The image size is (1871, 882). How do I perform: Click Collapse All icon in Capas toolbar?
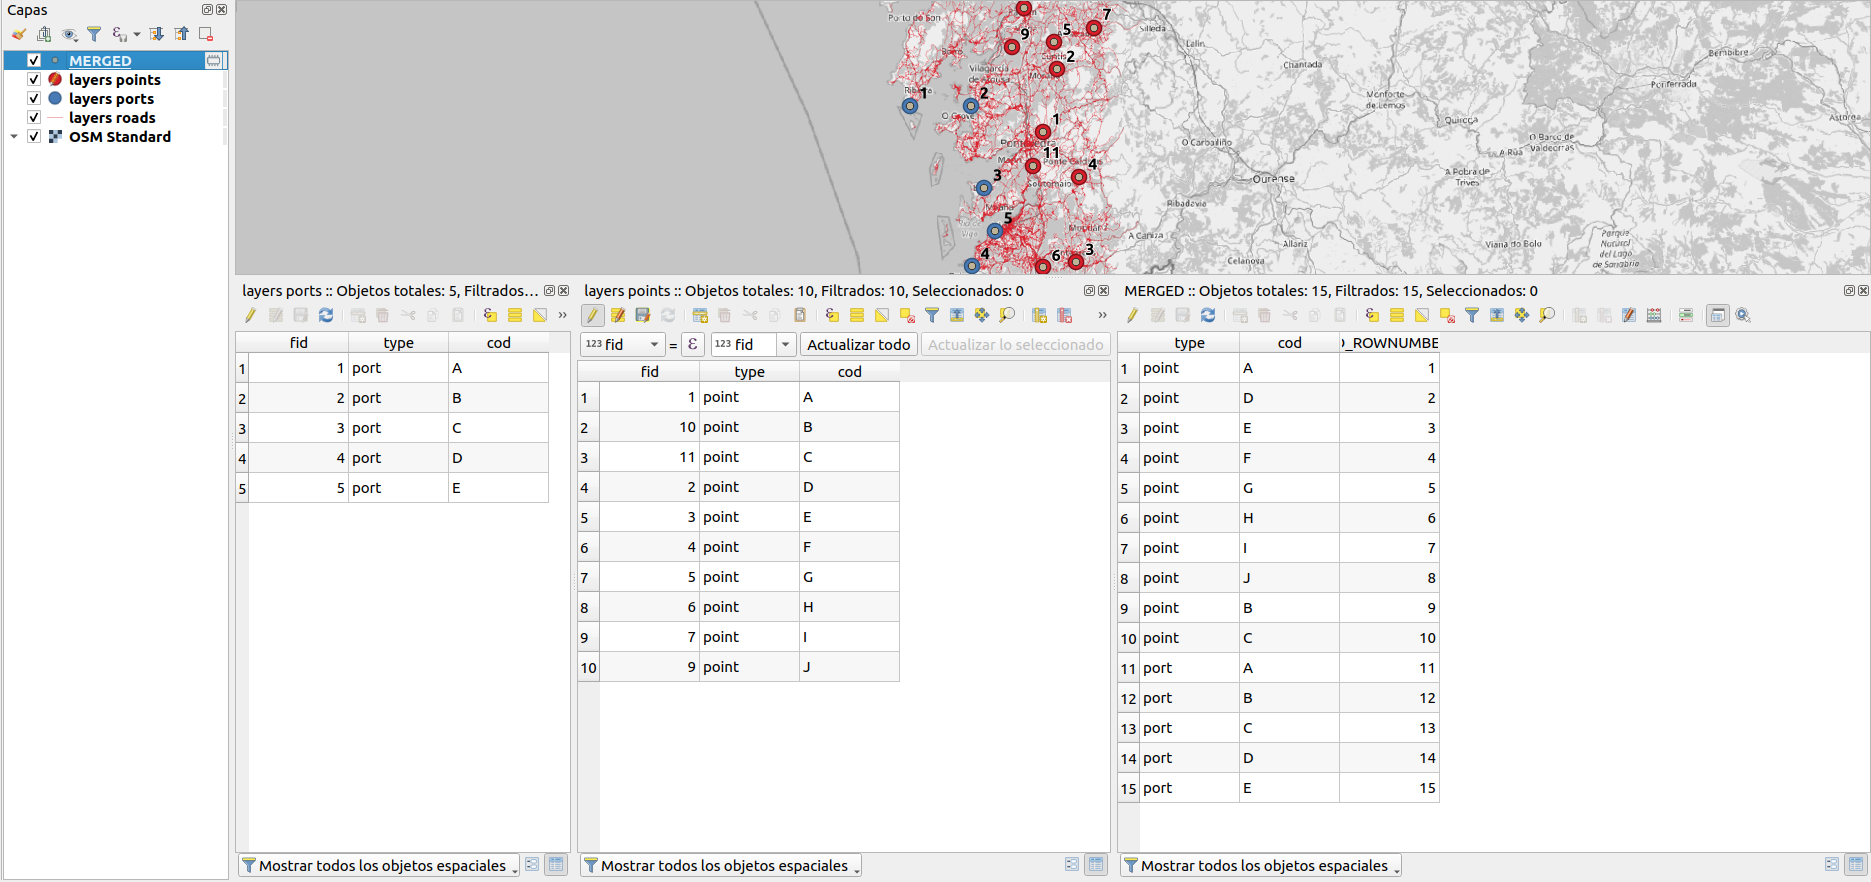click(x=181, y=34)
